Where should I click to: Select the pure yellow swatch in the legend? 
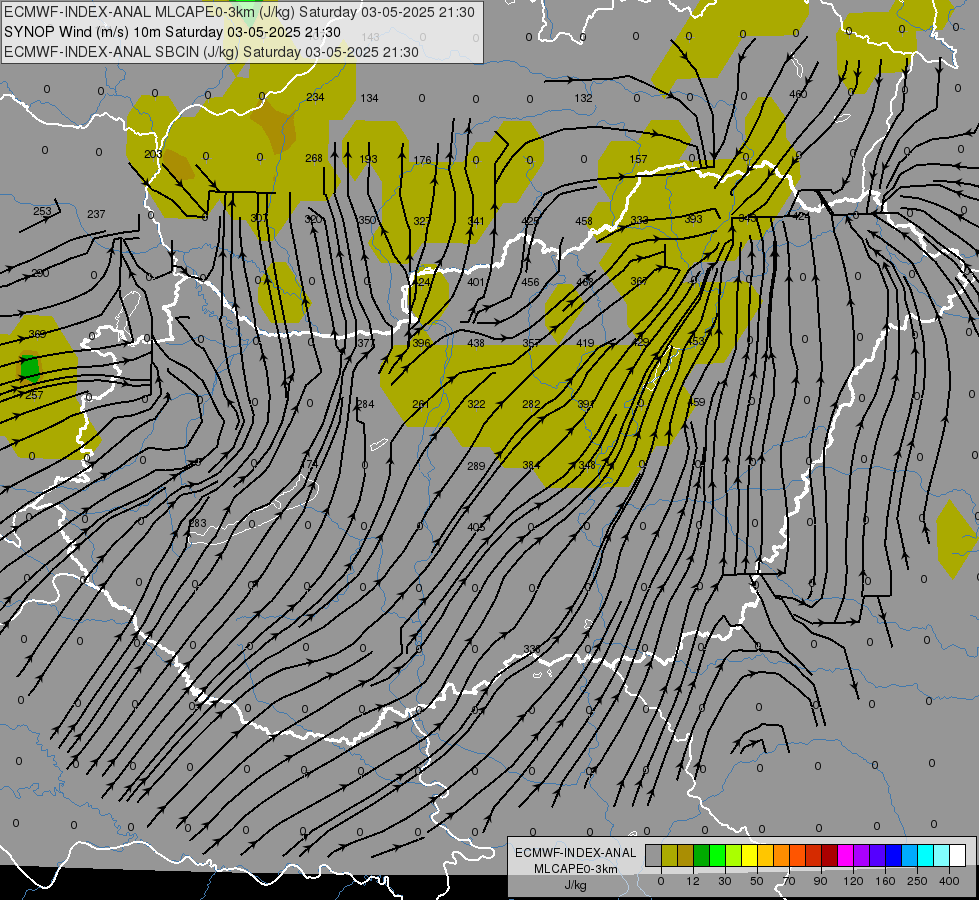749,855
